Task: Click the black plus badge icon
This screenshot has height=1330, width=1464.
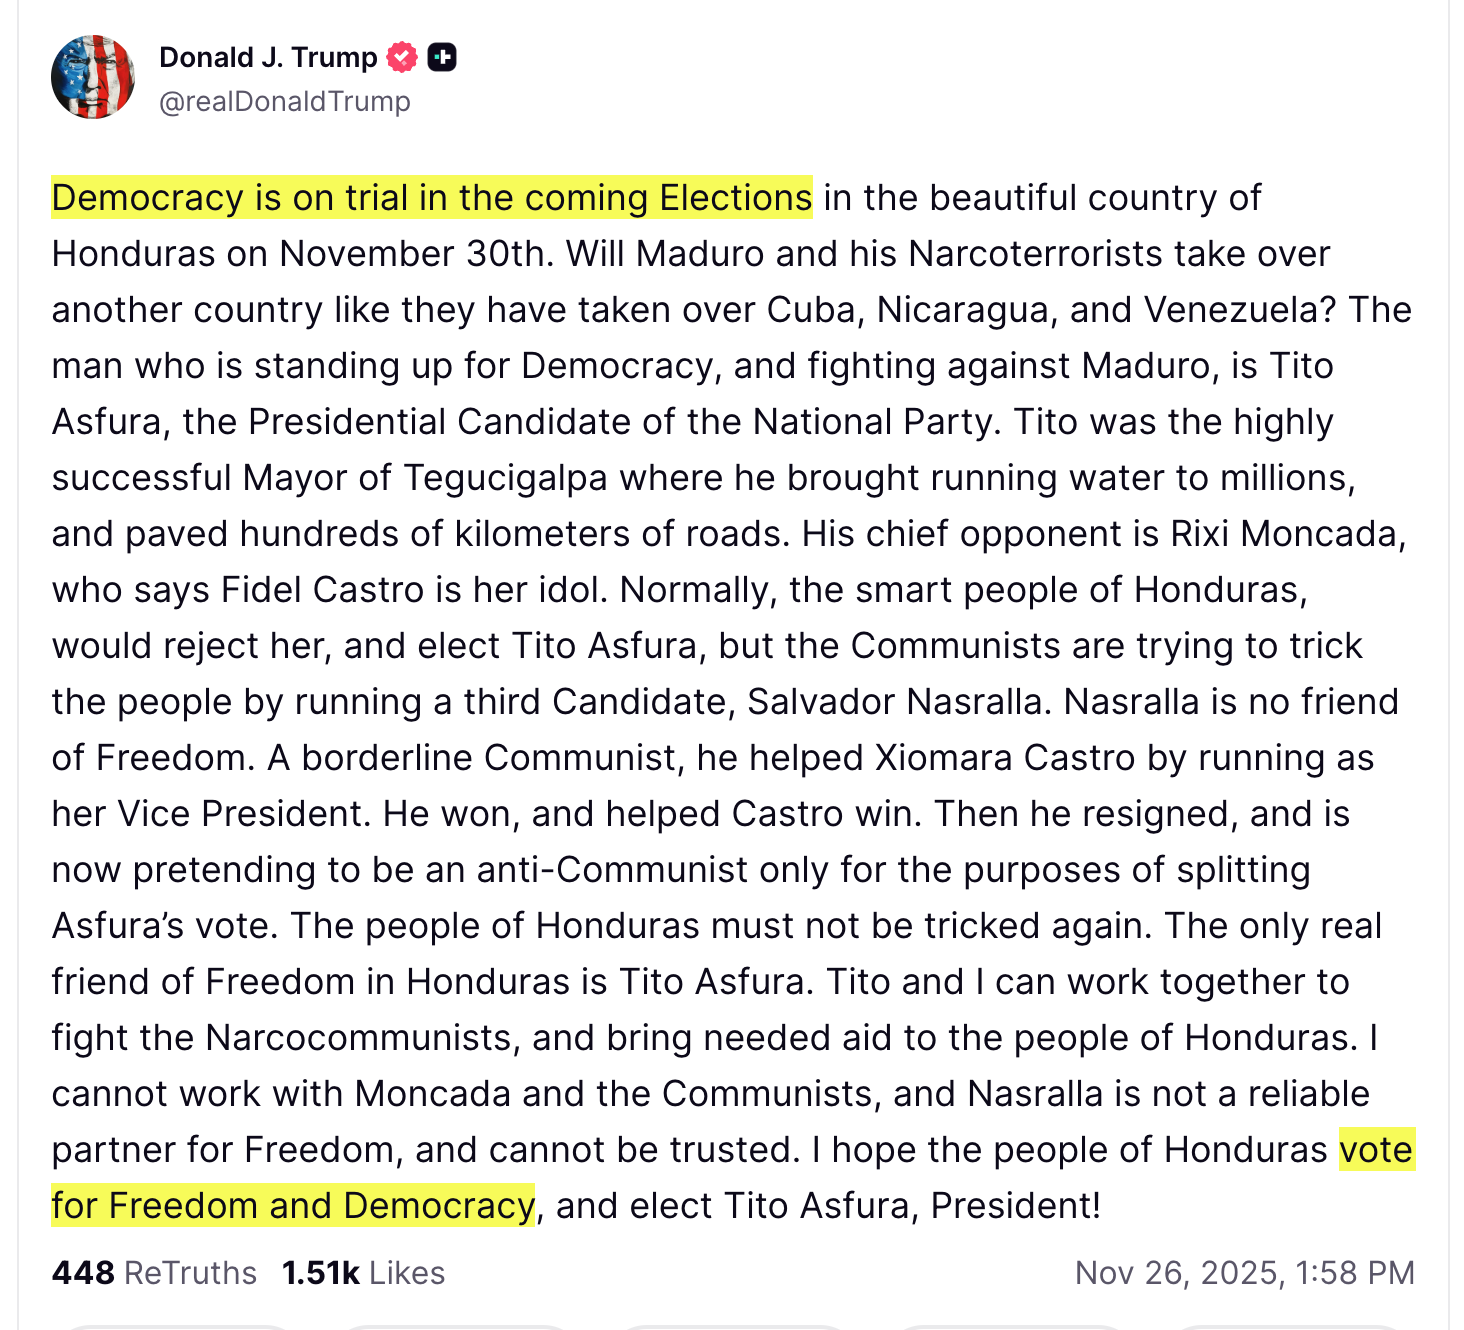Action: [442, 58]
